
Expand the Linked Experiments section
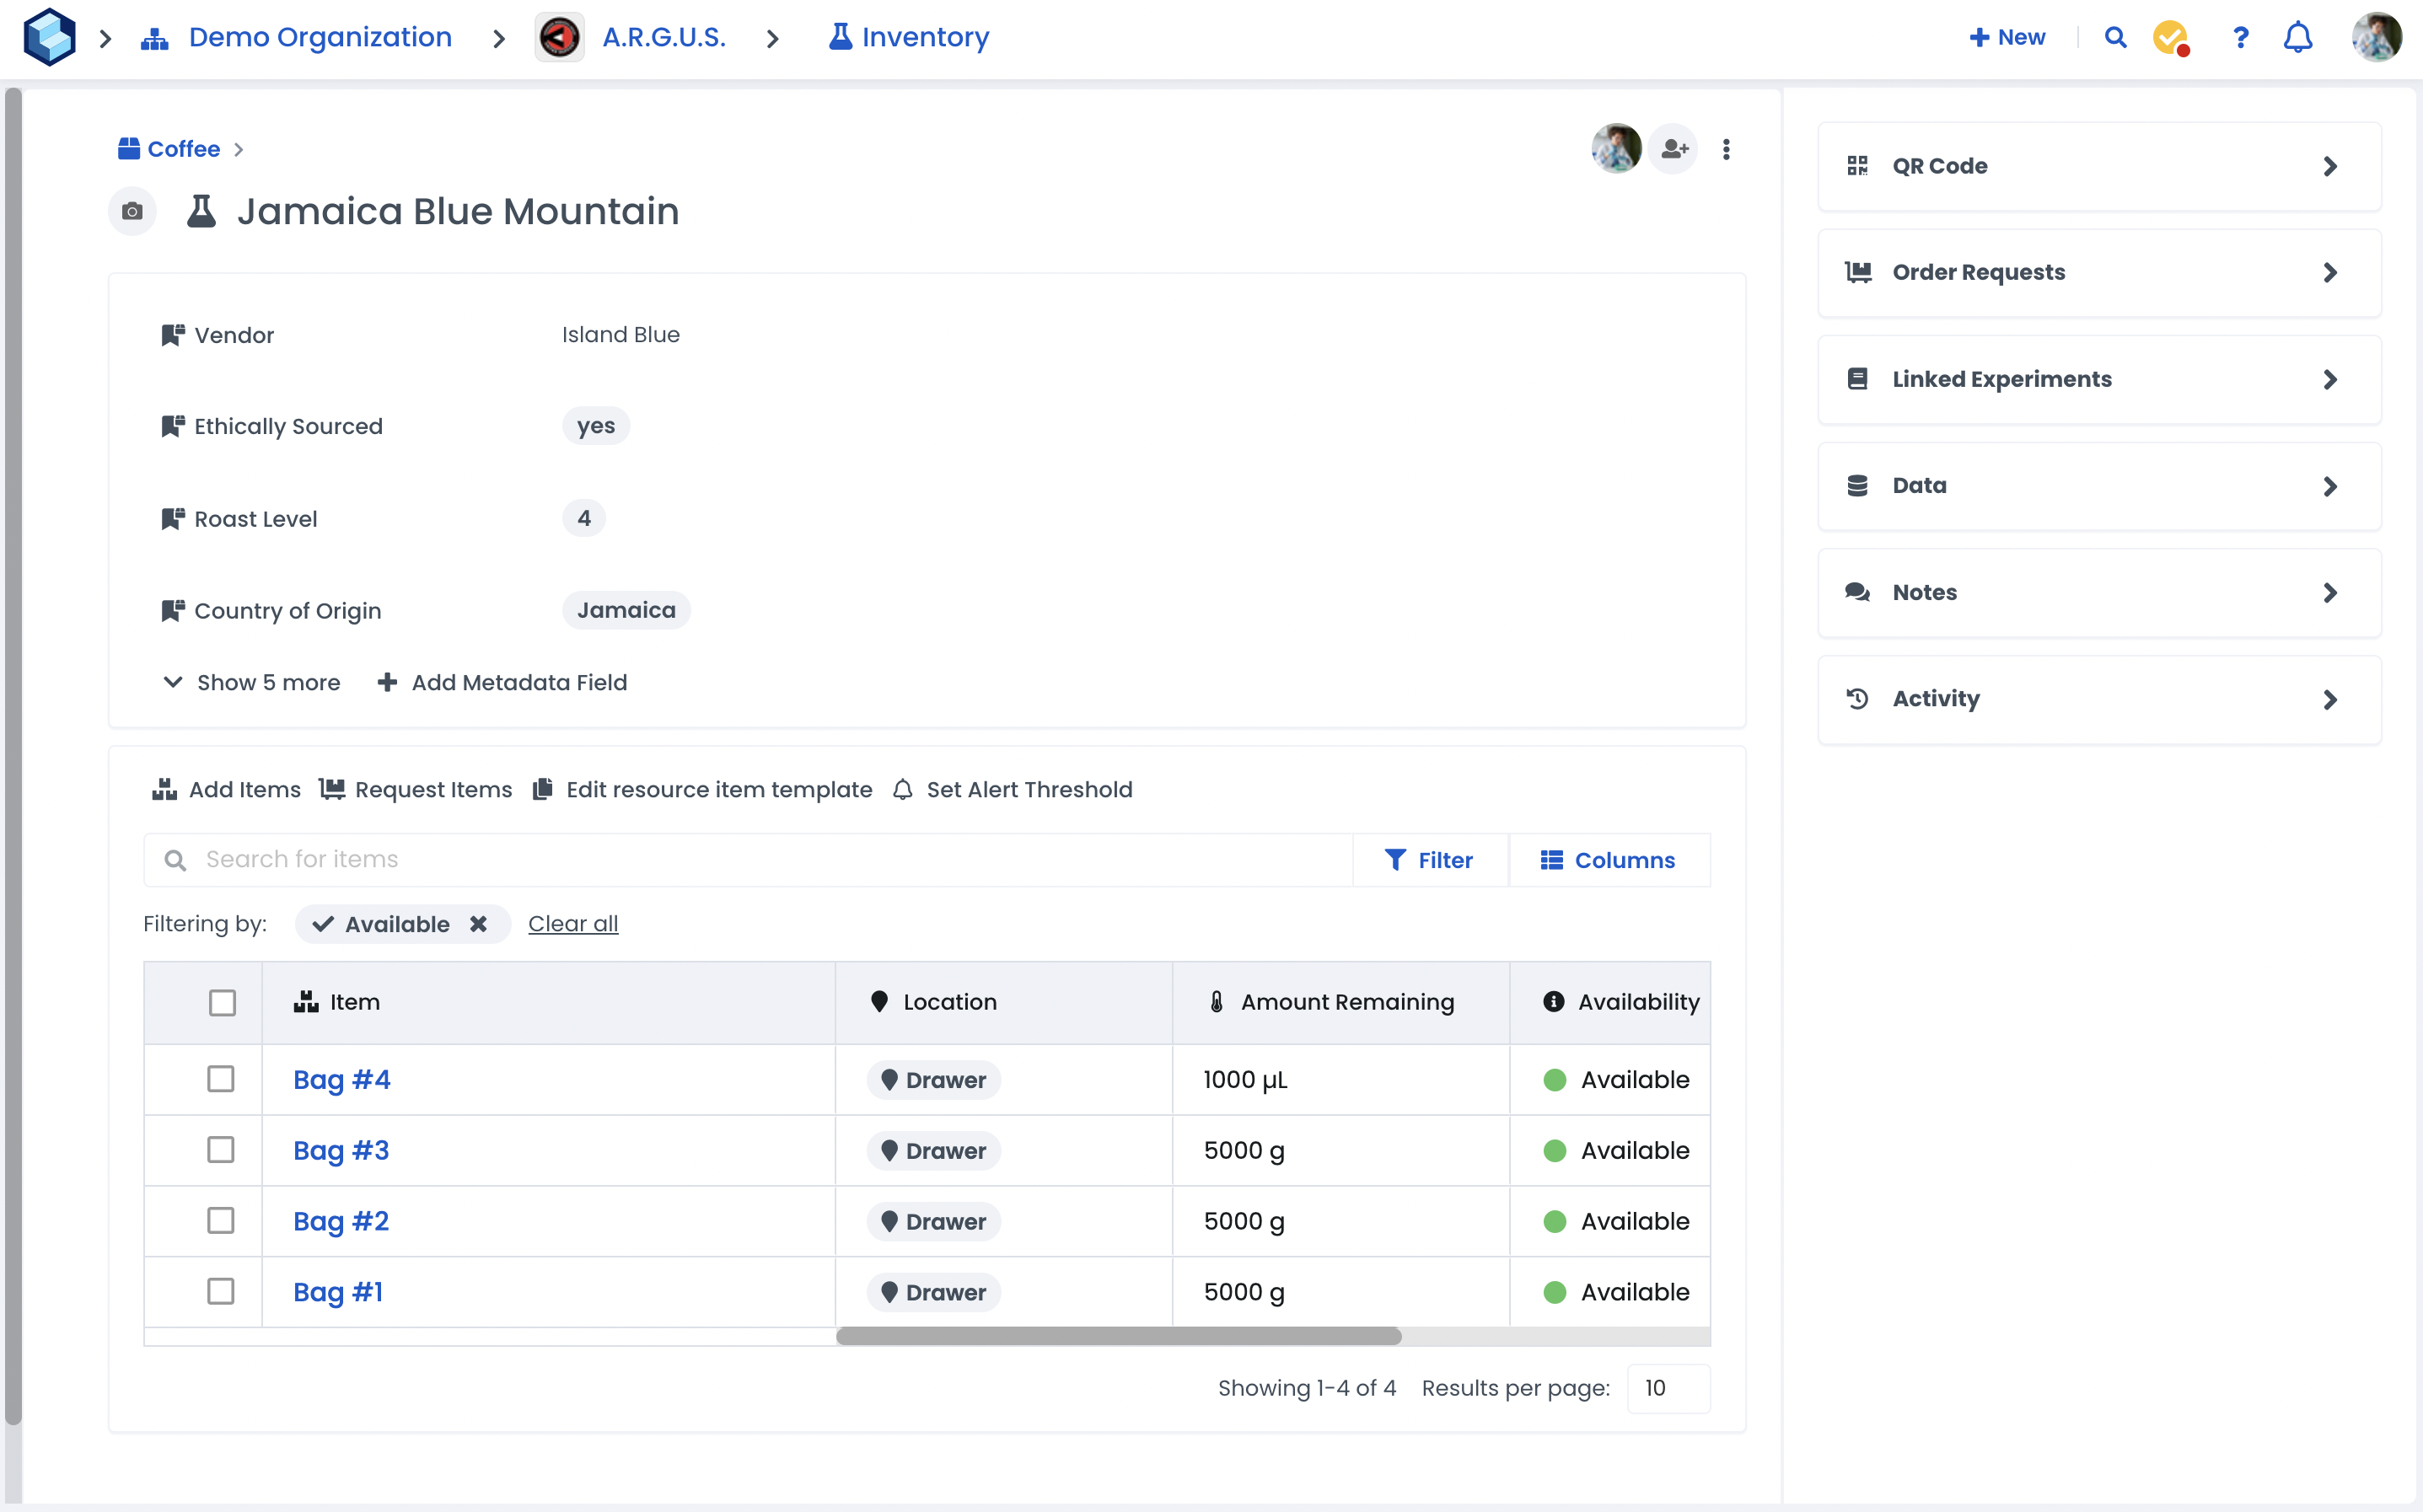click(2098, 379)
